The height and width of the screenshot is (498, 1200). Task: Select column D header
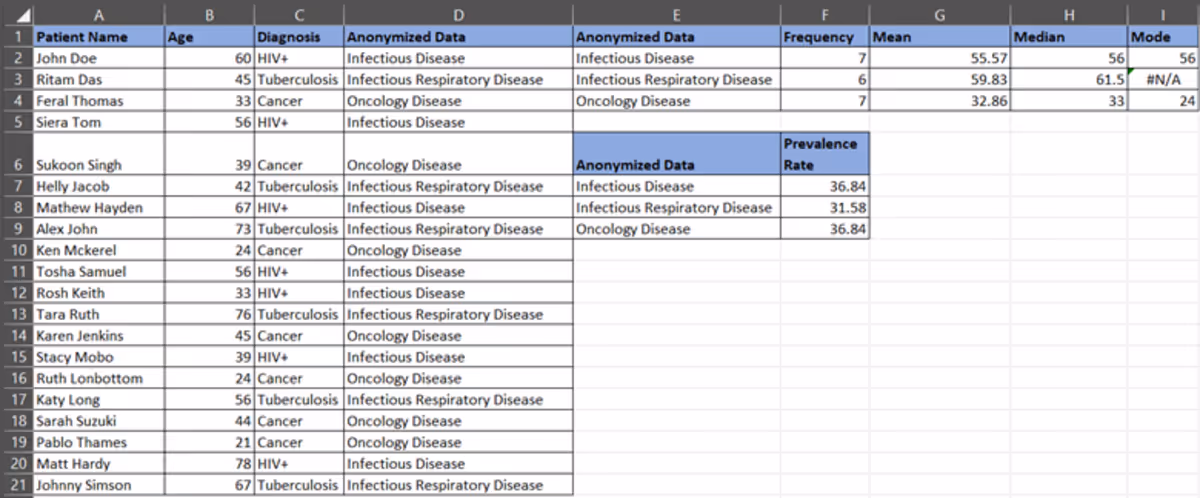pyautogui.click(x=458, y=13)
